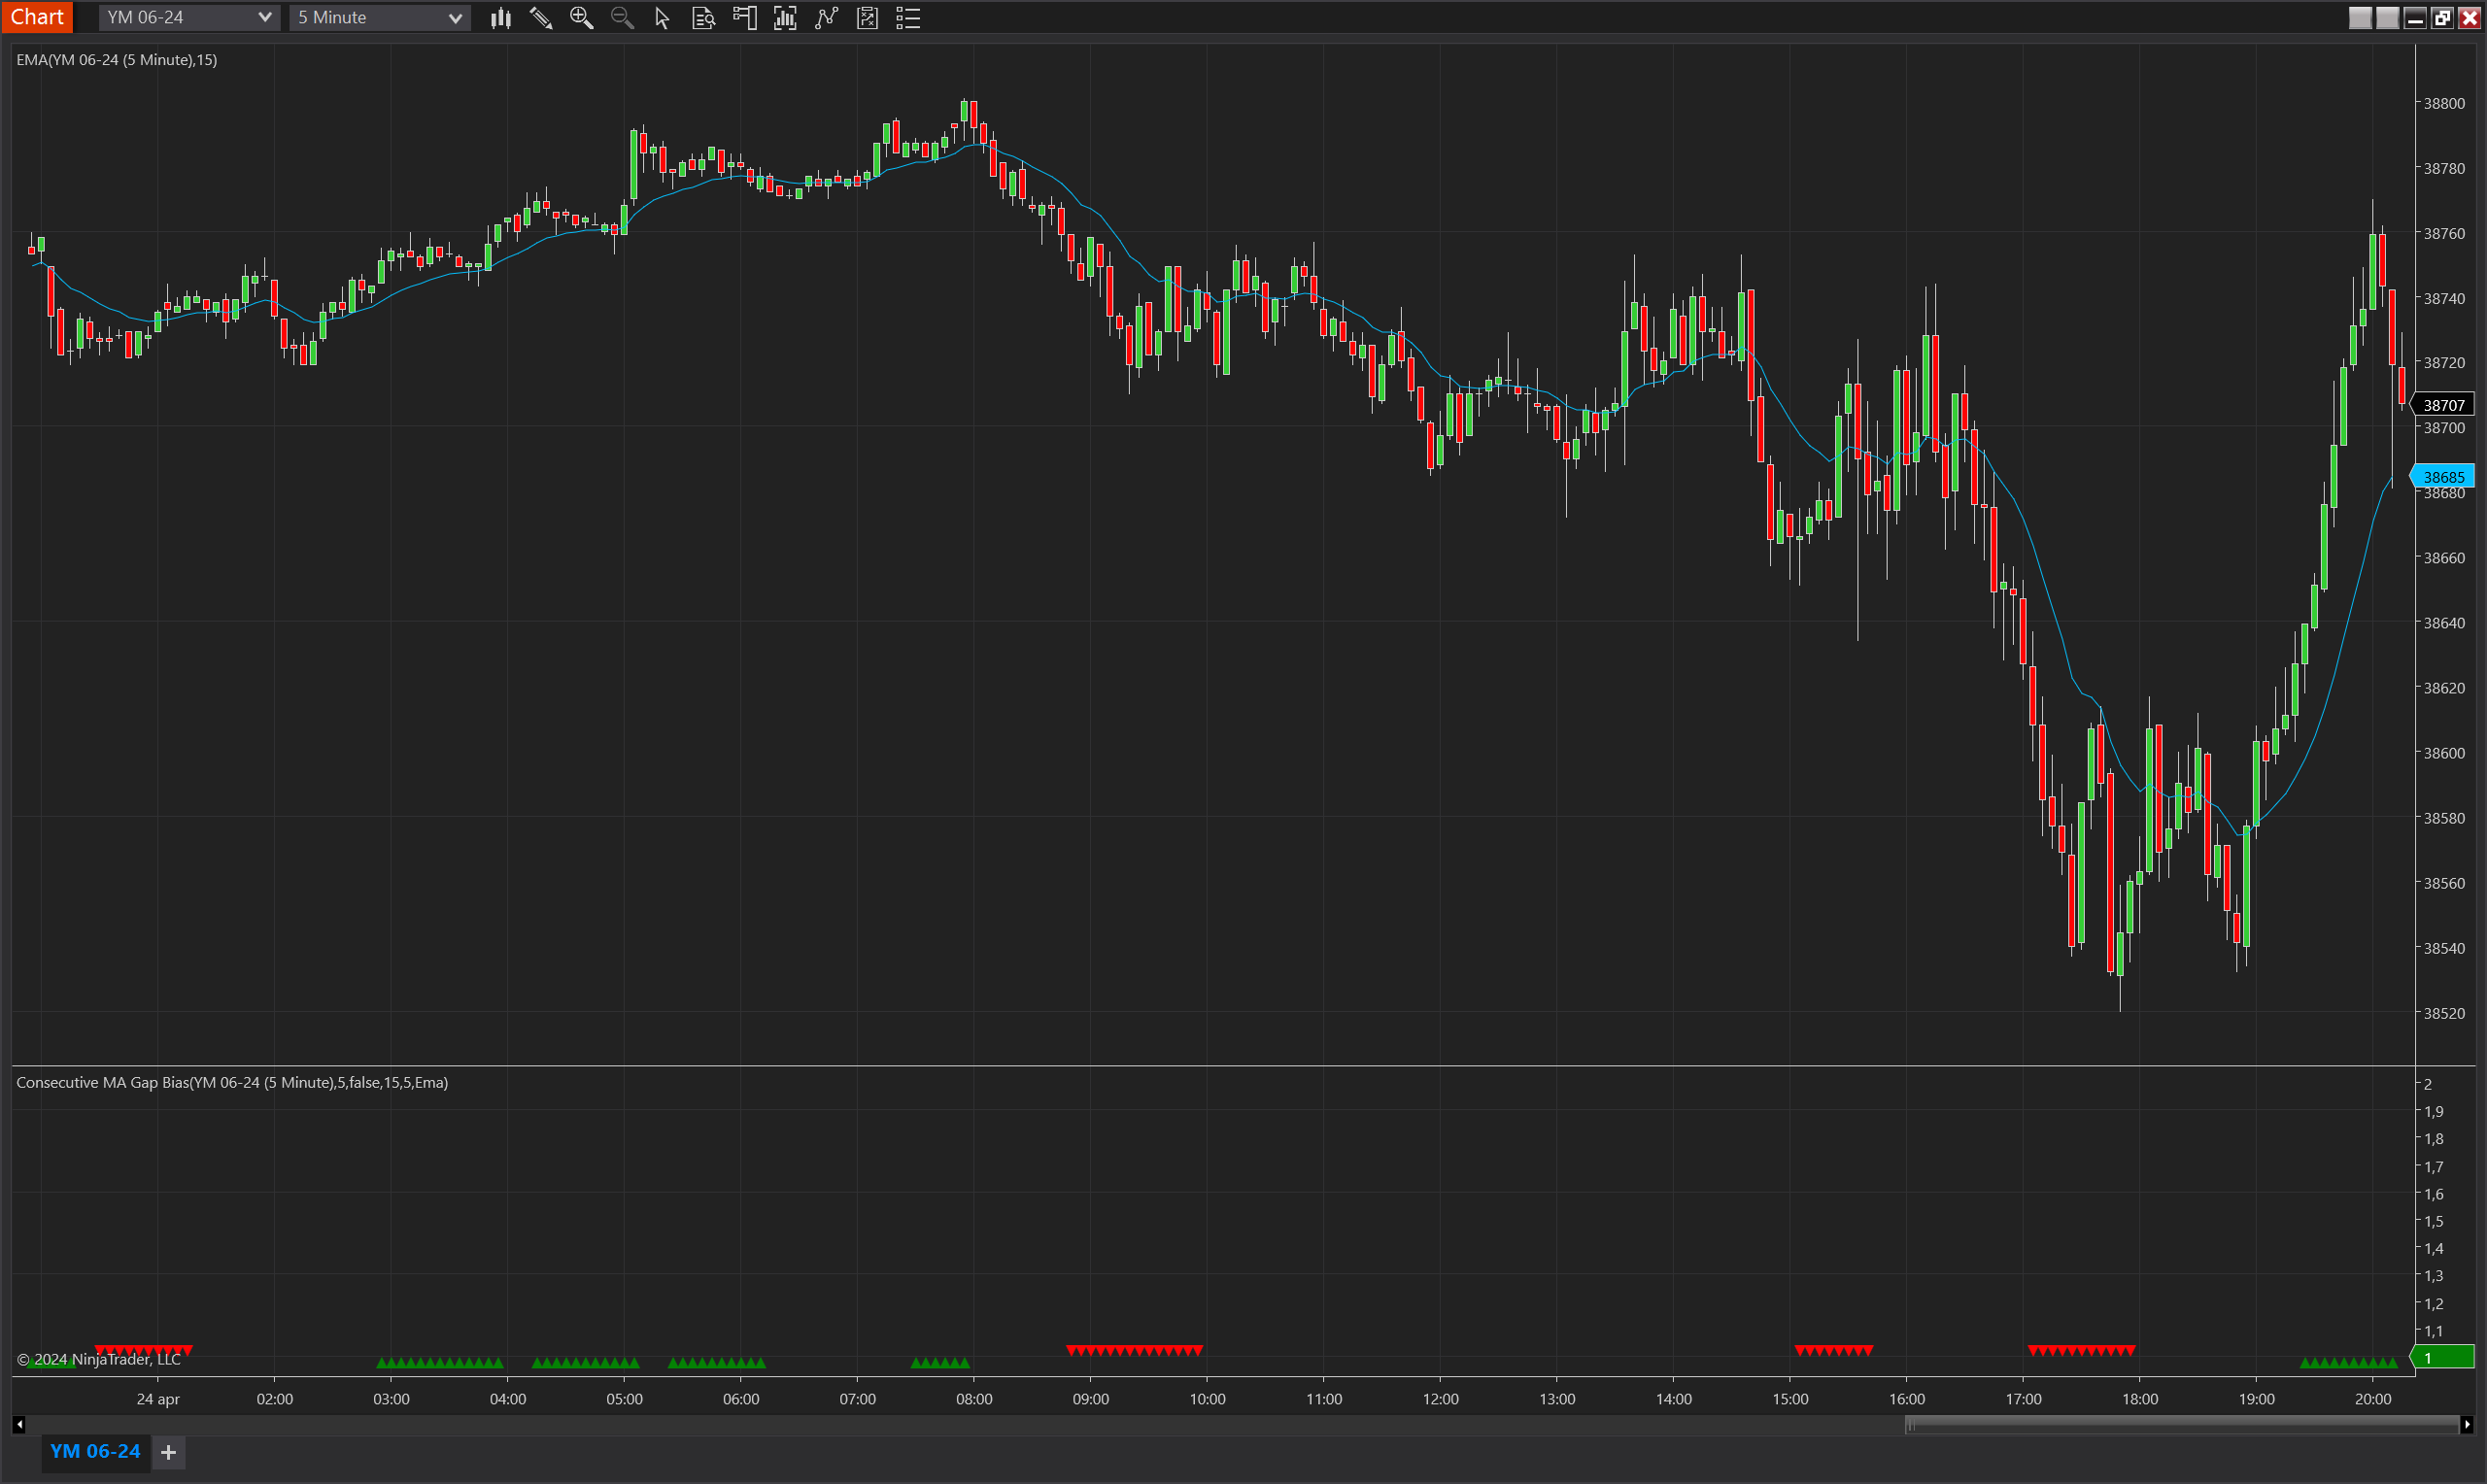The image size is (2487, 1484).
Task: Click the 08:00 time axis label
Action: pos(974,1399)
